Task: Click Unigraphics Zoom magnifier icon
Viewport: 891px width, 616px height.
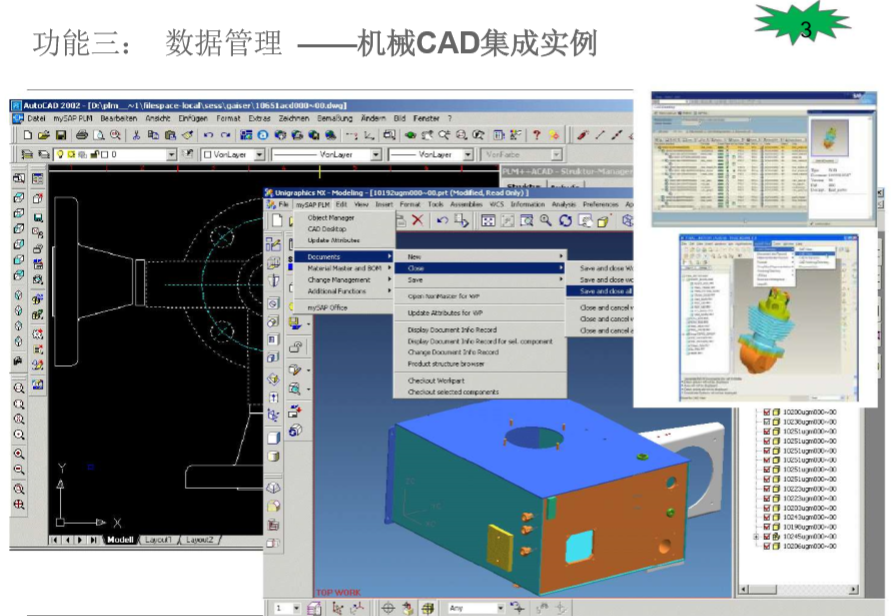Action: [546, 220]
